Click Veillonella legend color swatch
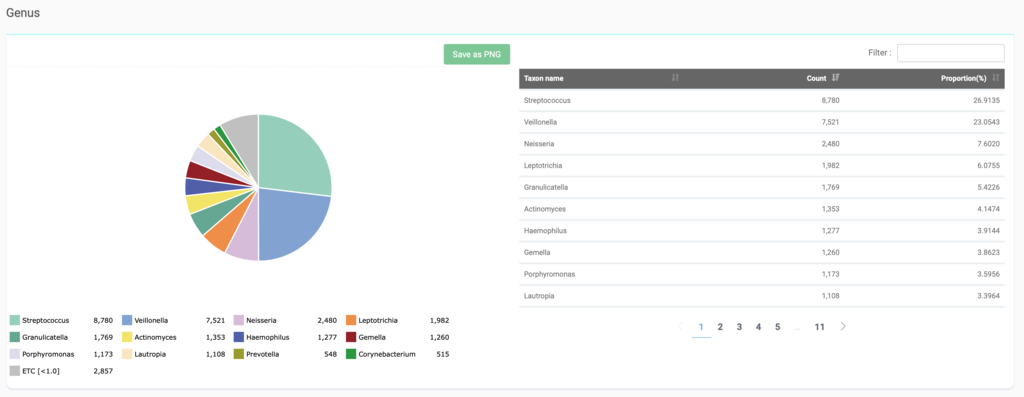The width and height of the screenshot is (1024, 397). coord(127,321)
